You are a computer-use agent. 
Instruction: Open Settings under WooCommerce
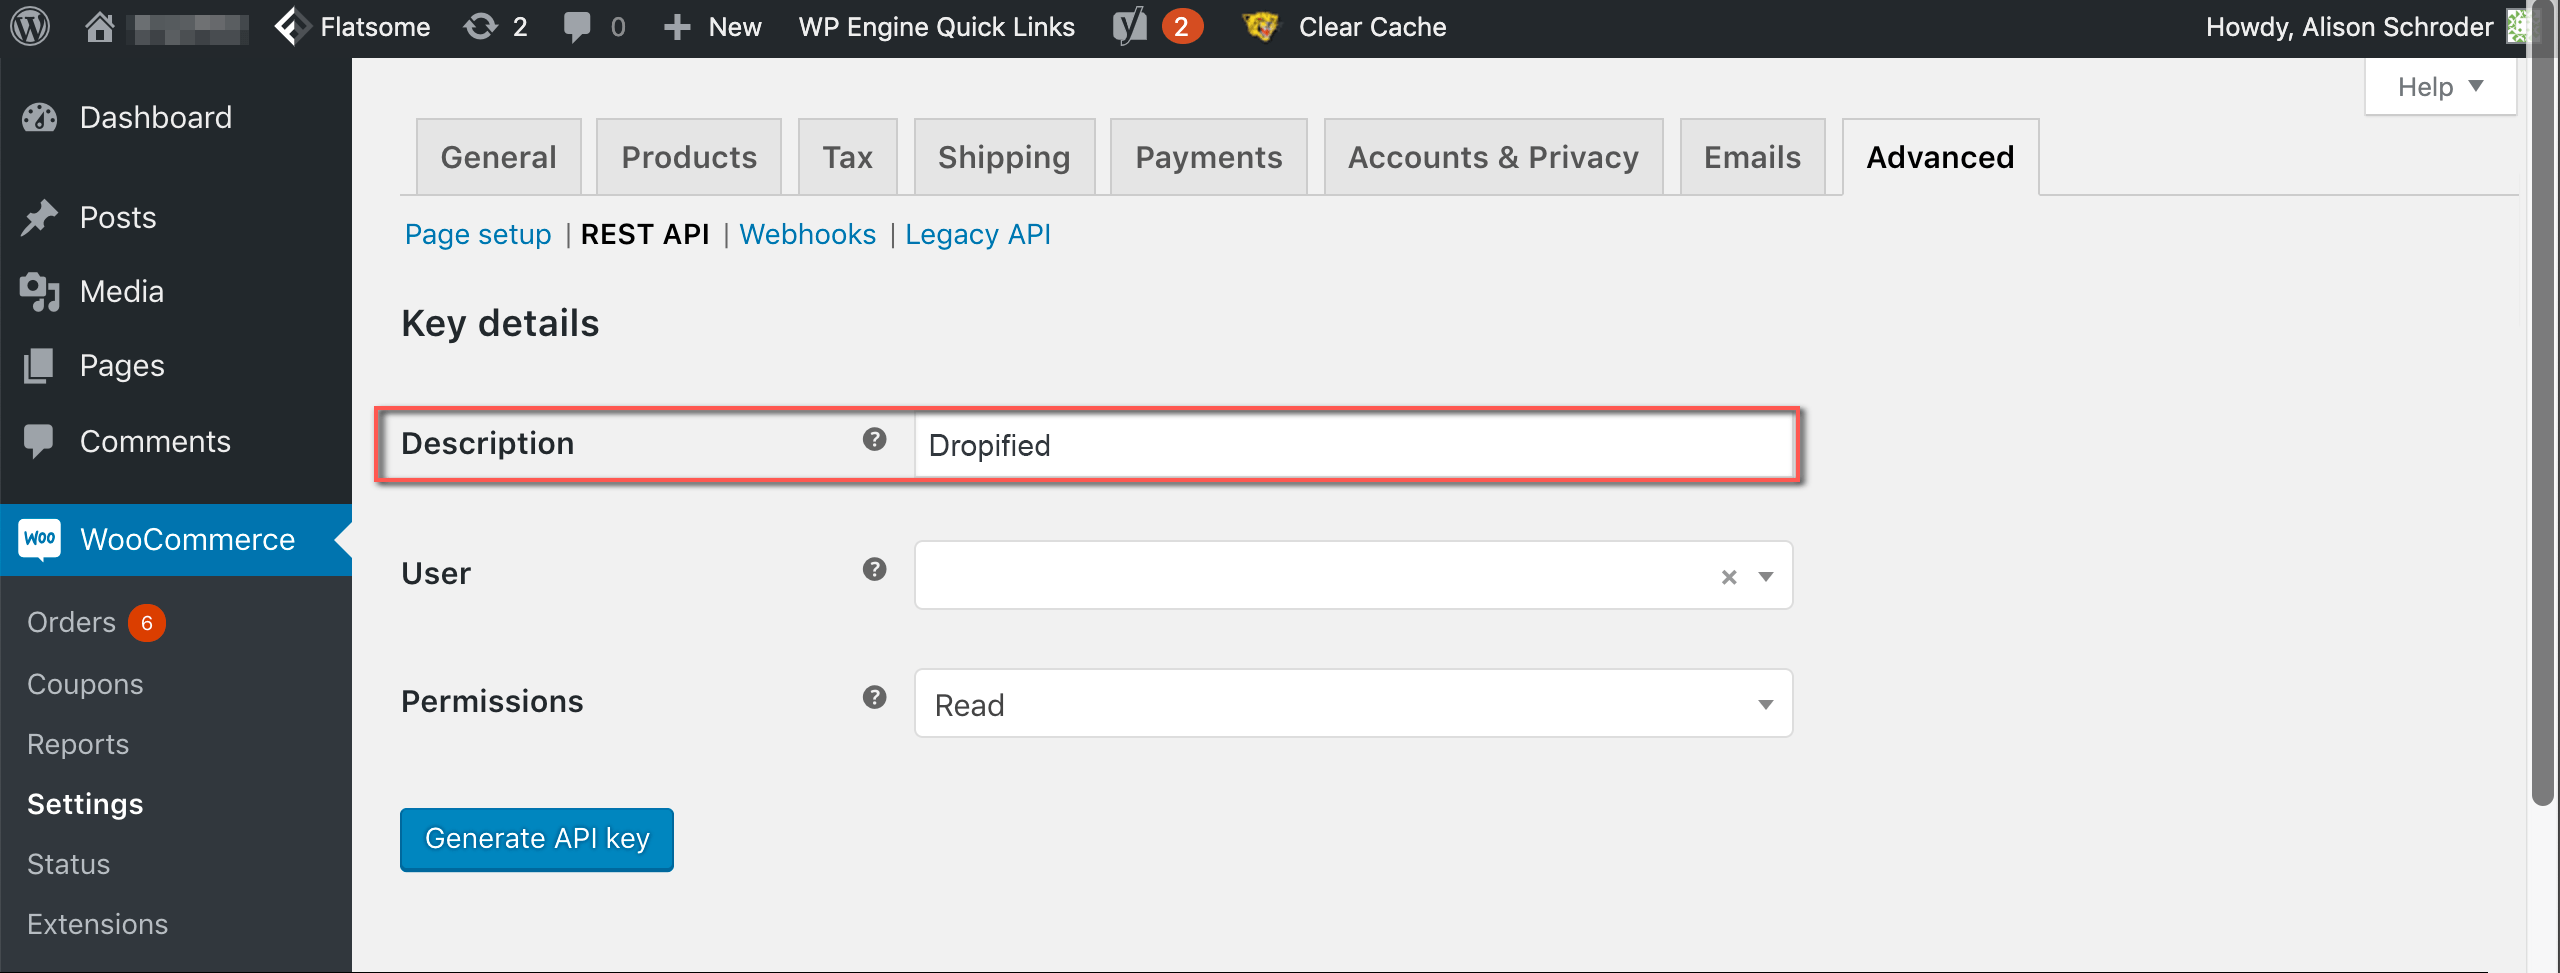(85, 805)
